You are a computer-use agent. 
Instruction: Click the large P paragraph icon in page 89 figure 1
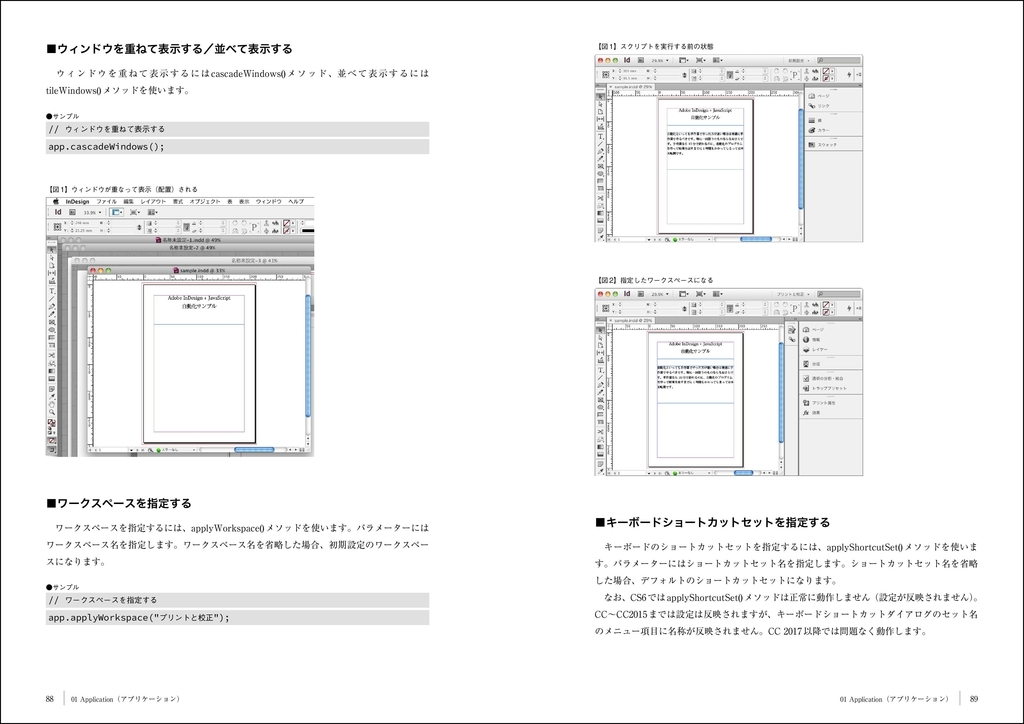795,75
